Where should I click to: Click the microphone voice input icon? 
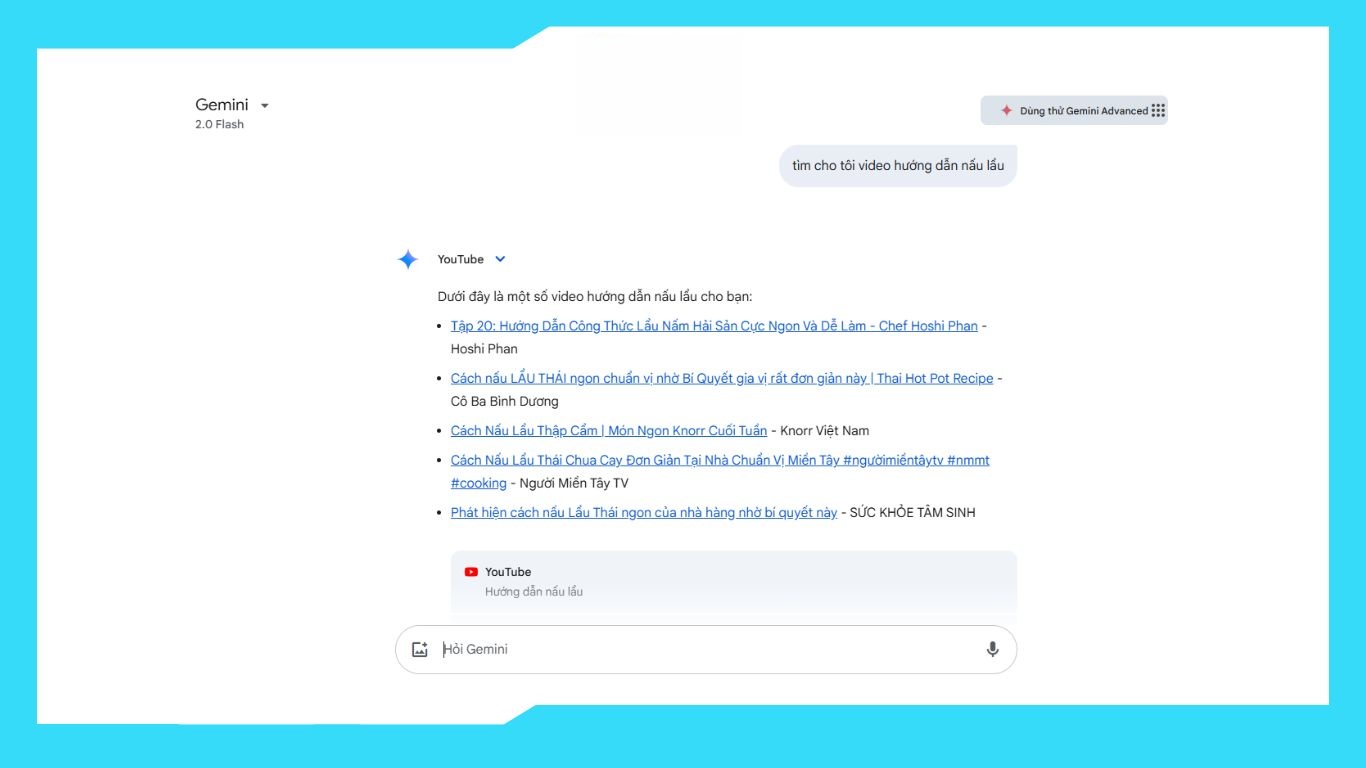(992, 649)
